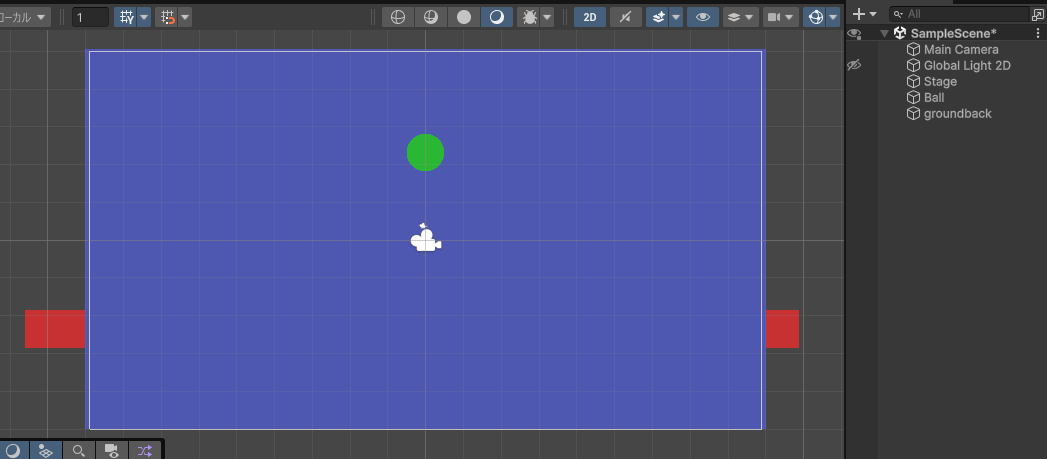Toggle SampleScene visibility eye icon
The width and height of the screenshot is (1047, 459).
pos(854,33)
